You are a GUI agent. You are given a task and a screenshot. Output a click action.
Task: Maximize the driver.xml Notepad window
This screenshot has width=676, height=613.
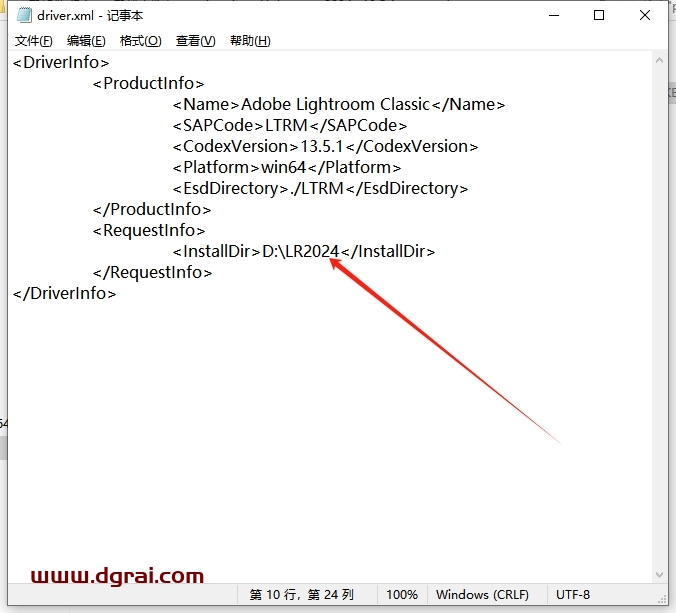tap(598, 15)
